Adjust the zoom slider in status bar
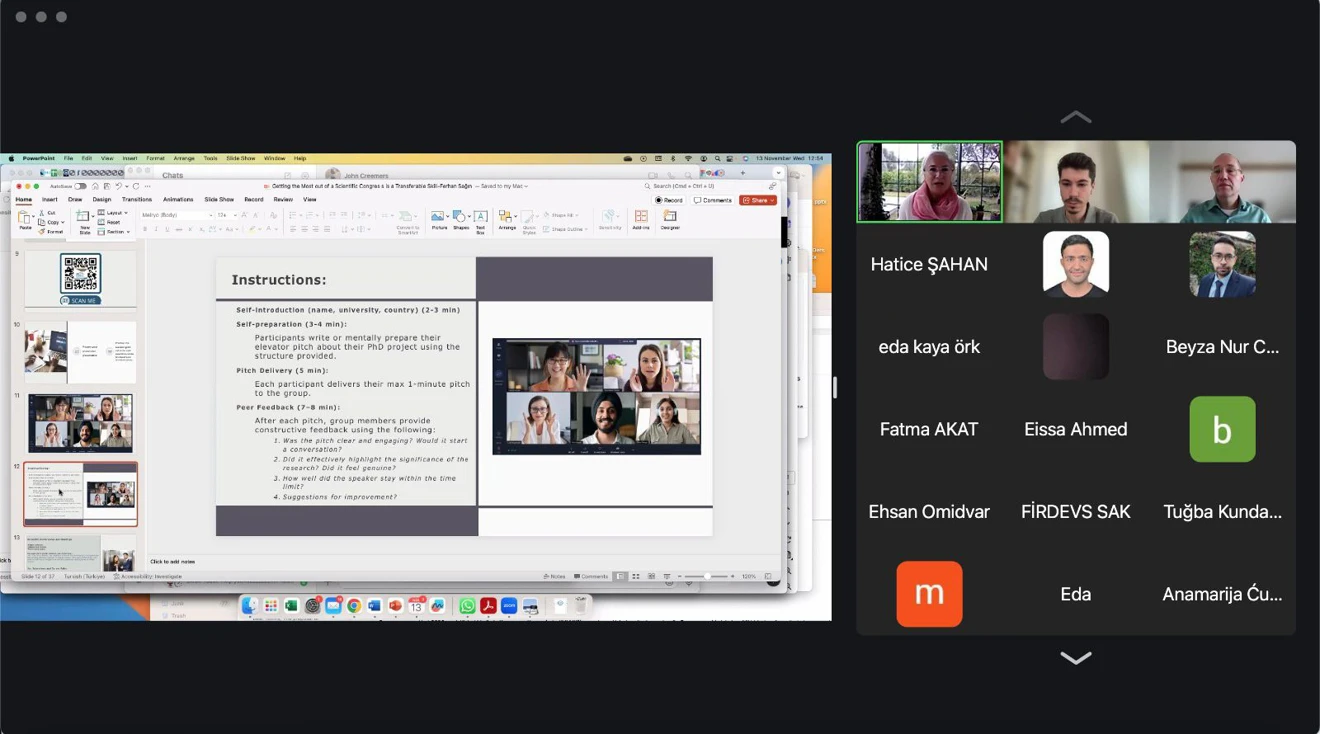 coord(707,576)
